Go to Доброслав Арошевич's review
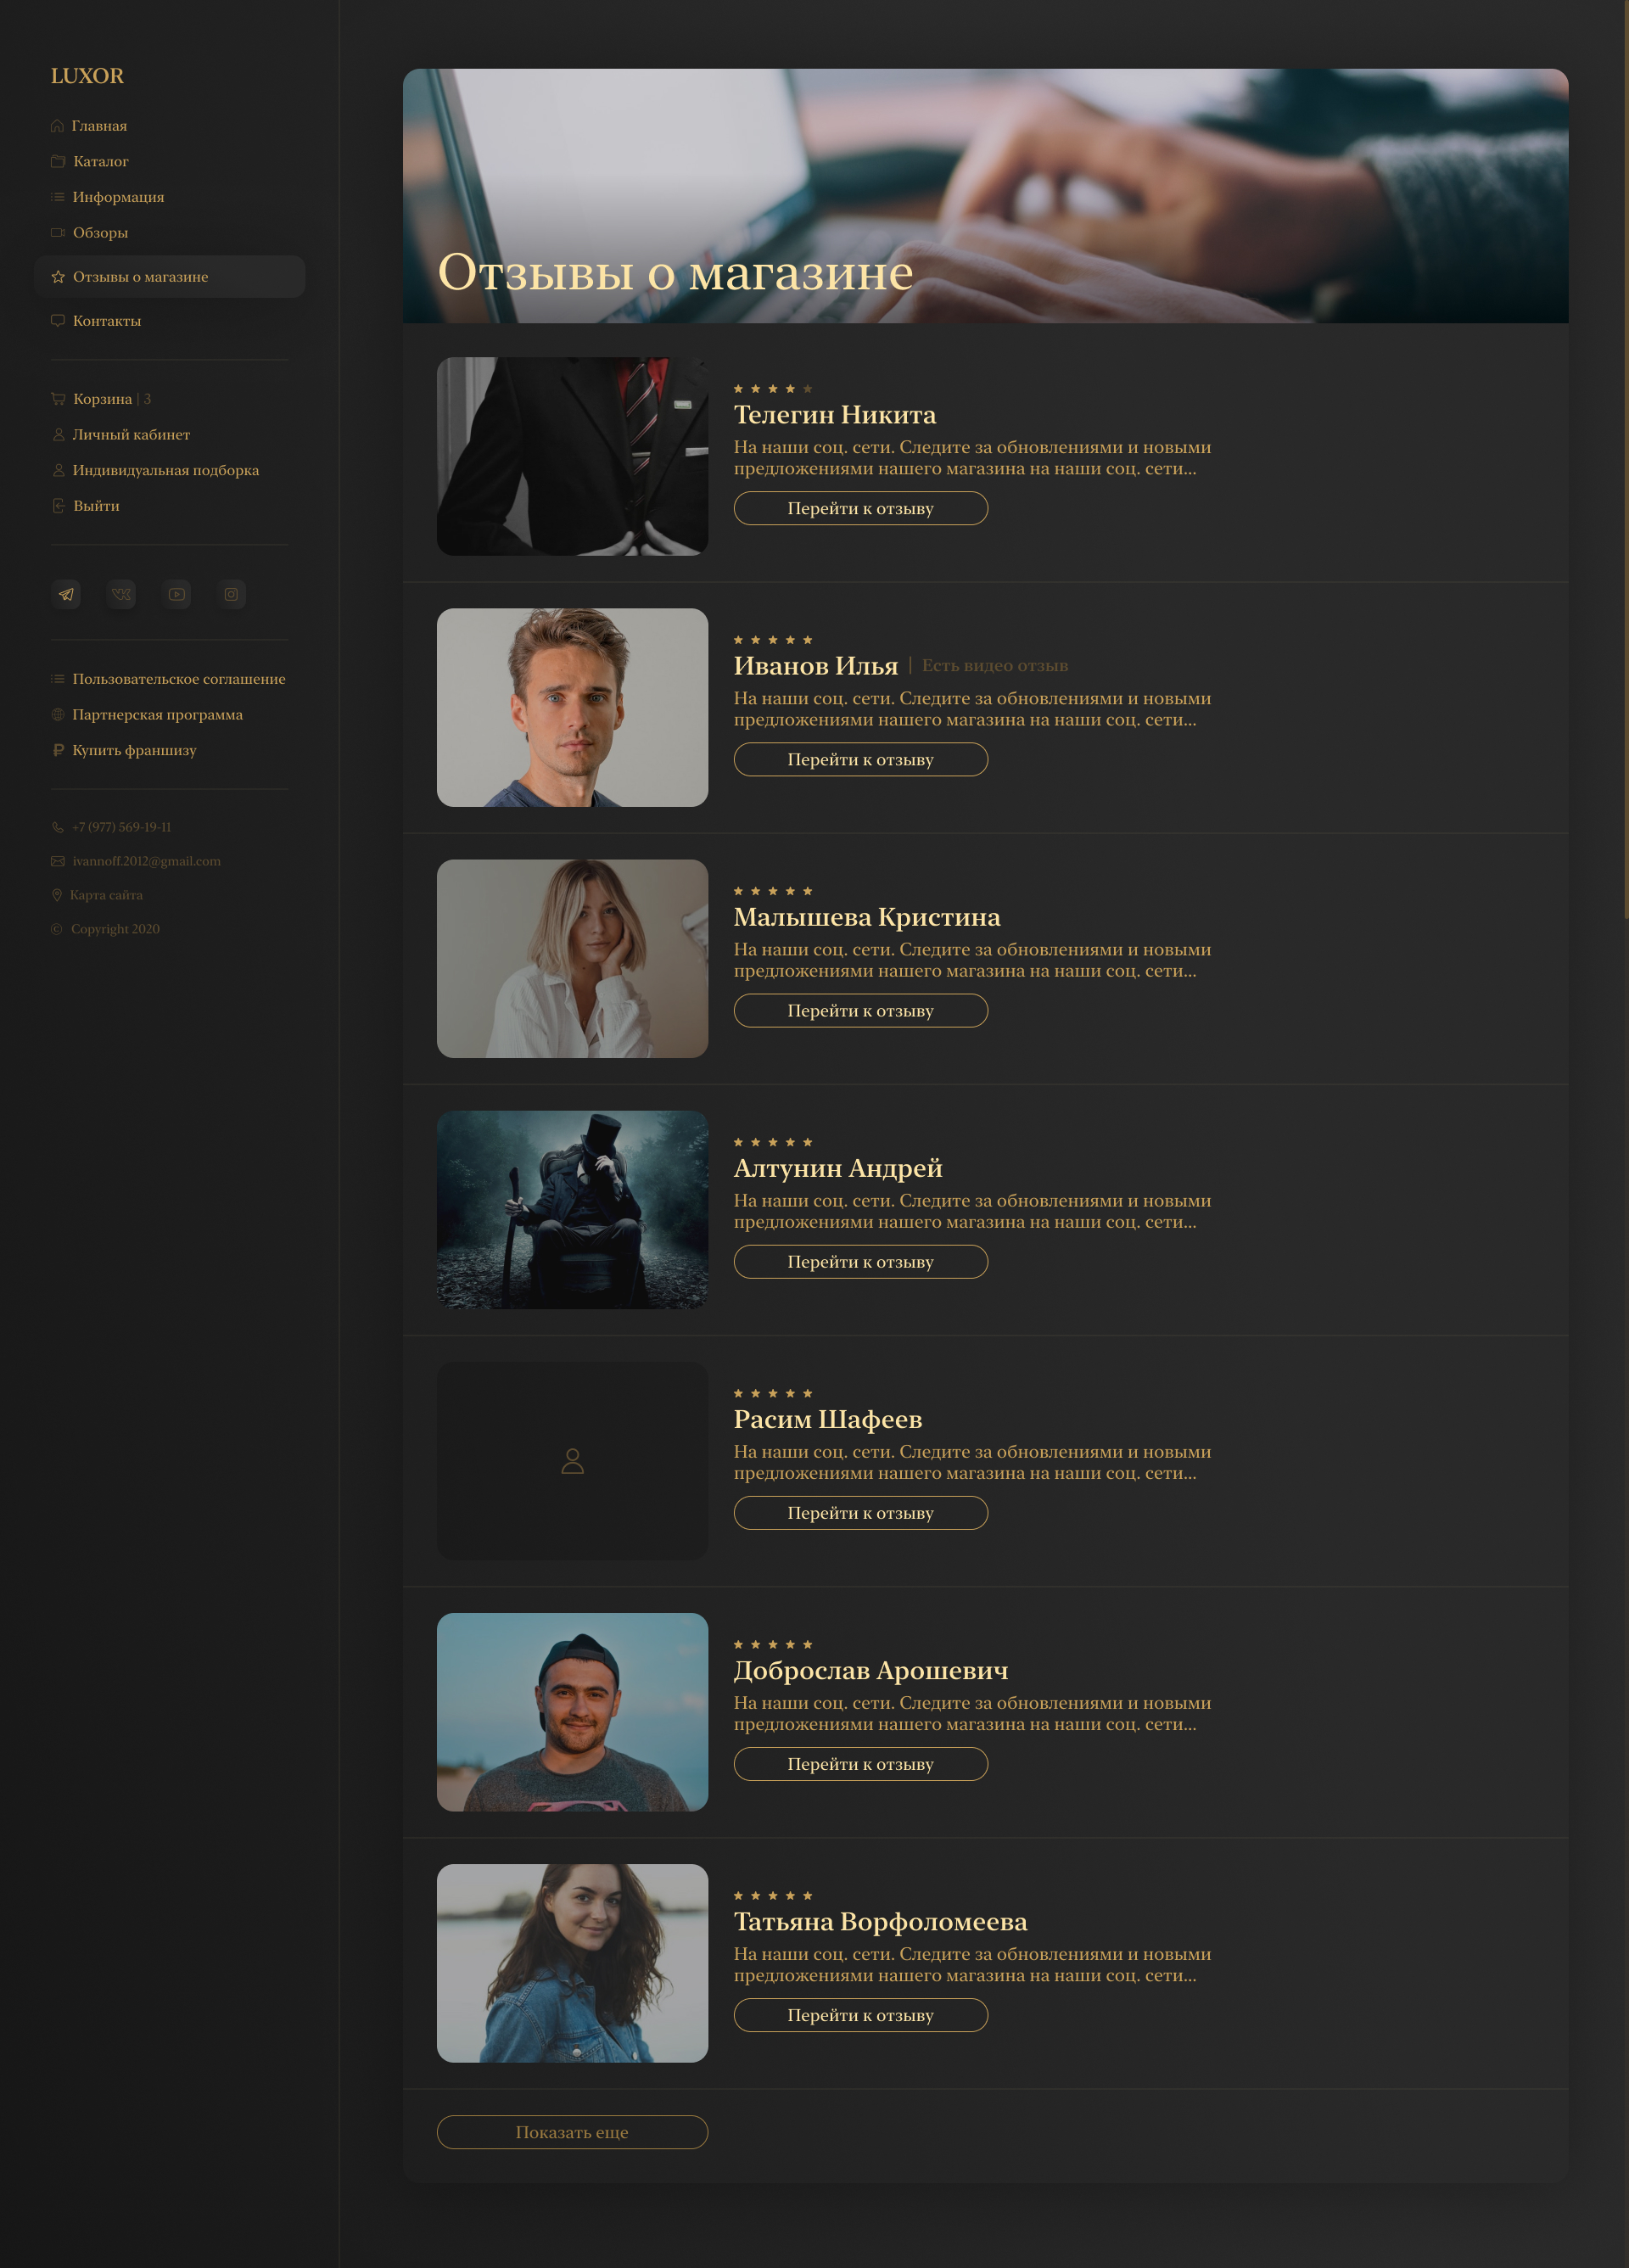Image resolution: width=1629 pixels, height=2268 pixels. 860,1763
